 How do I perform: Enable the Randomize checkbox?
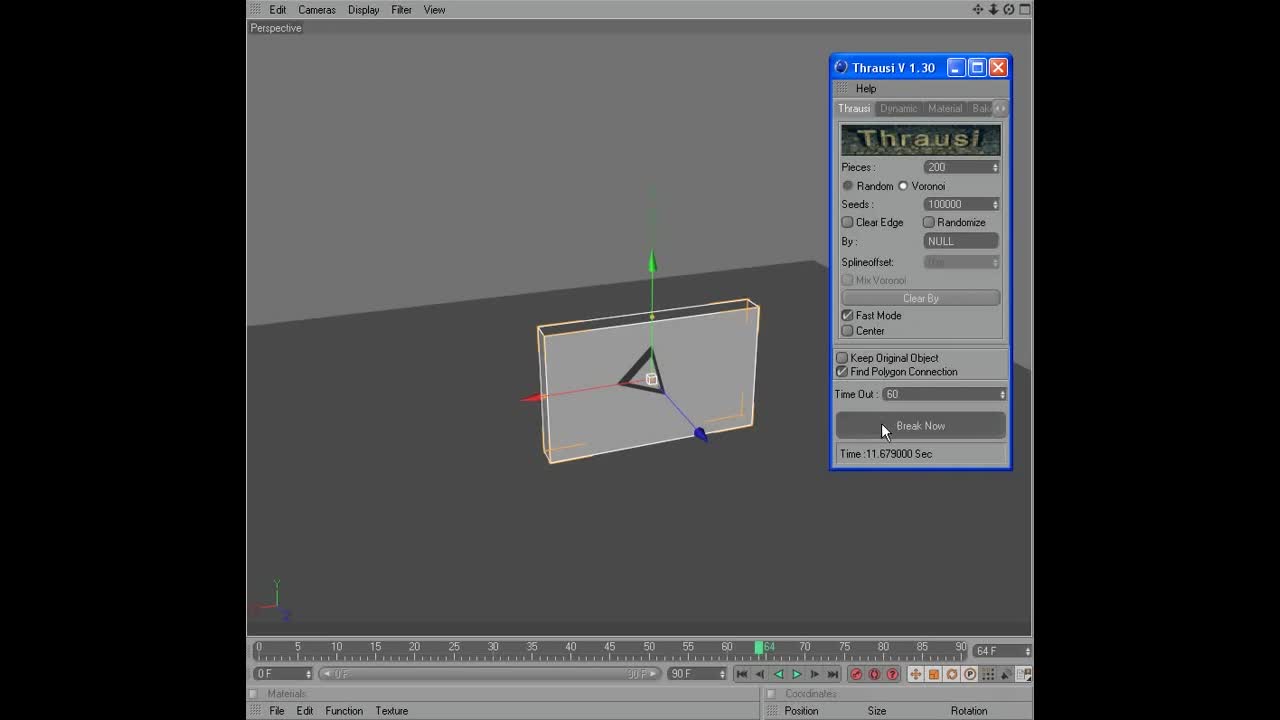click(929, 222)
